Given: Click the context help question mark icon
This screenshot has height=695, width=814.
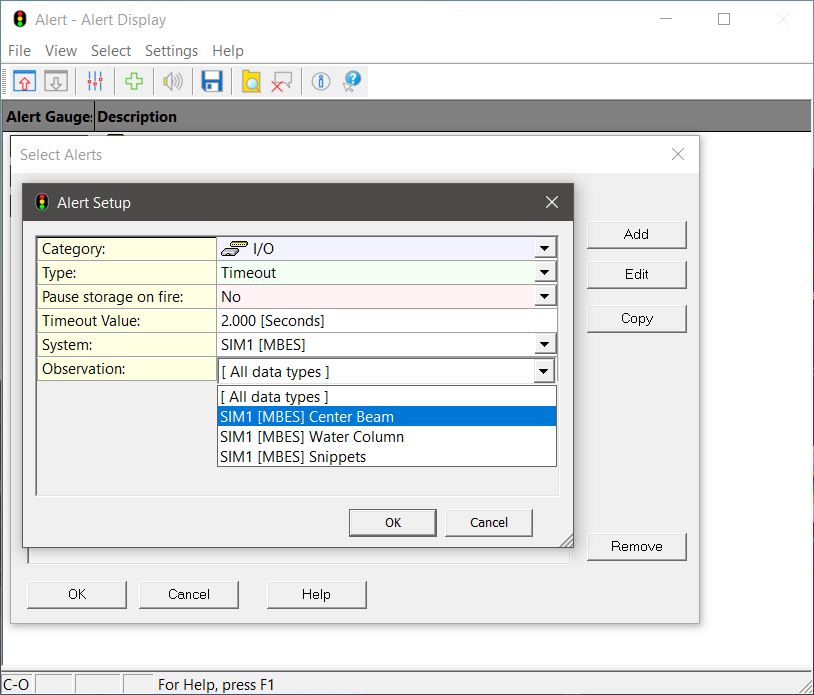Looking at the screenshot, I should [x=351, y=82].
